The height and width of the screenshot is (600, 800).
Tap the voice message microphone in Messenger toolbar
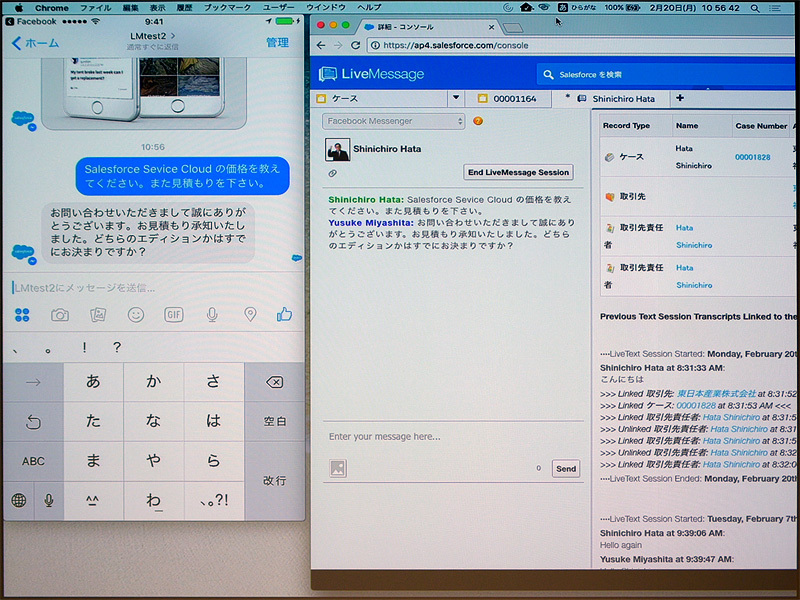pyautogui.click(x=212, y=315)
